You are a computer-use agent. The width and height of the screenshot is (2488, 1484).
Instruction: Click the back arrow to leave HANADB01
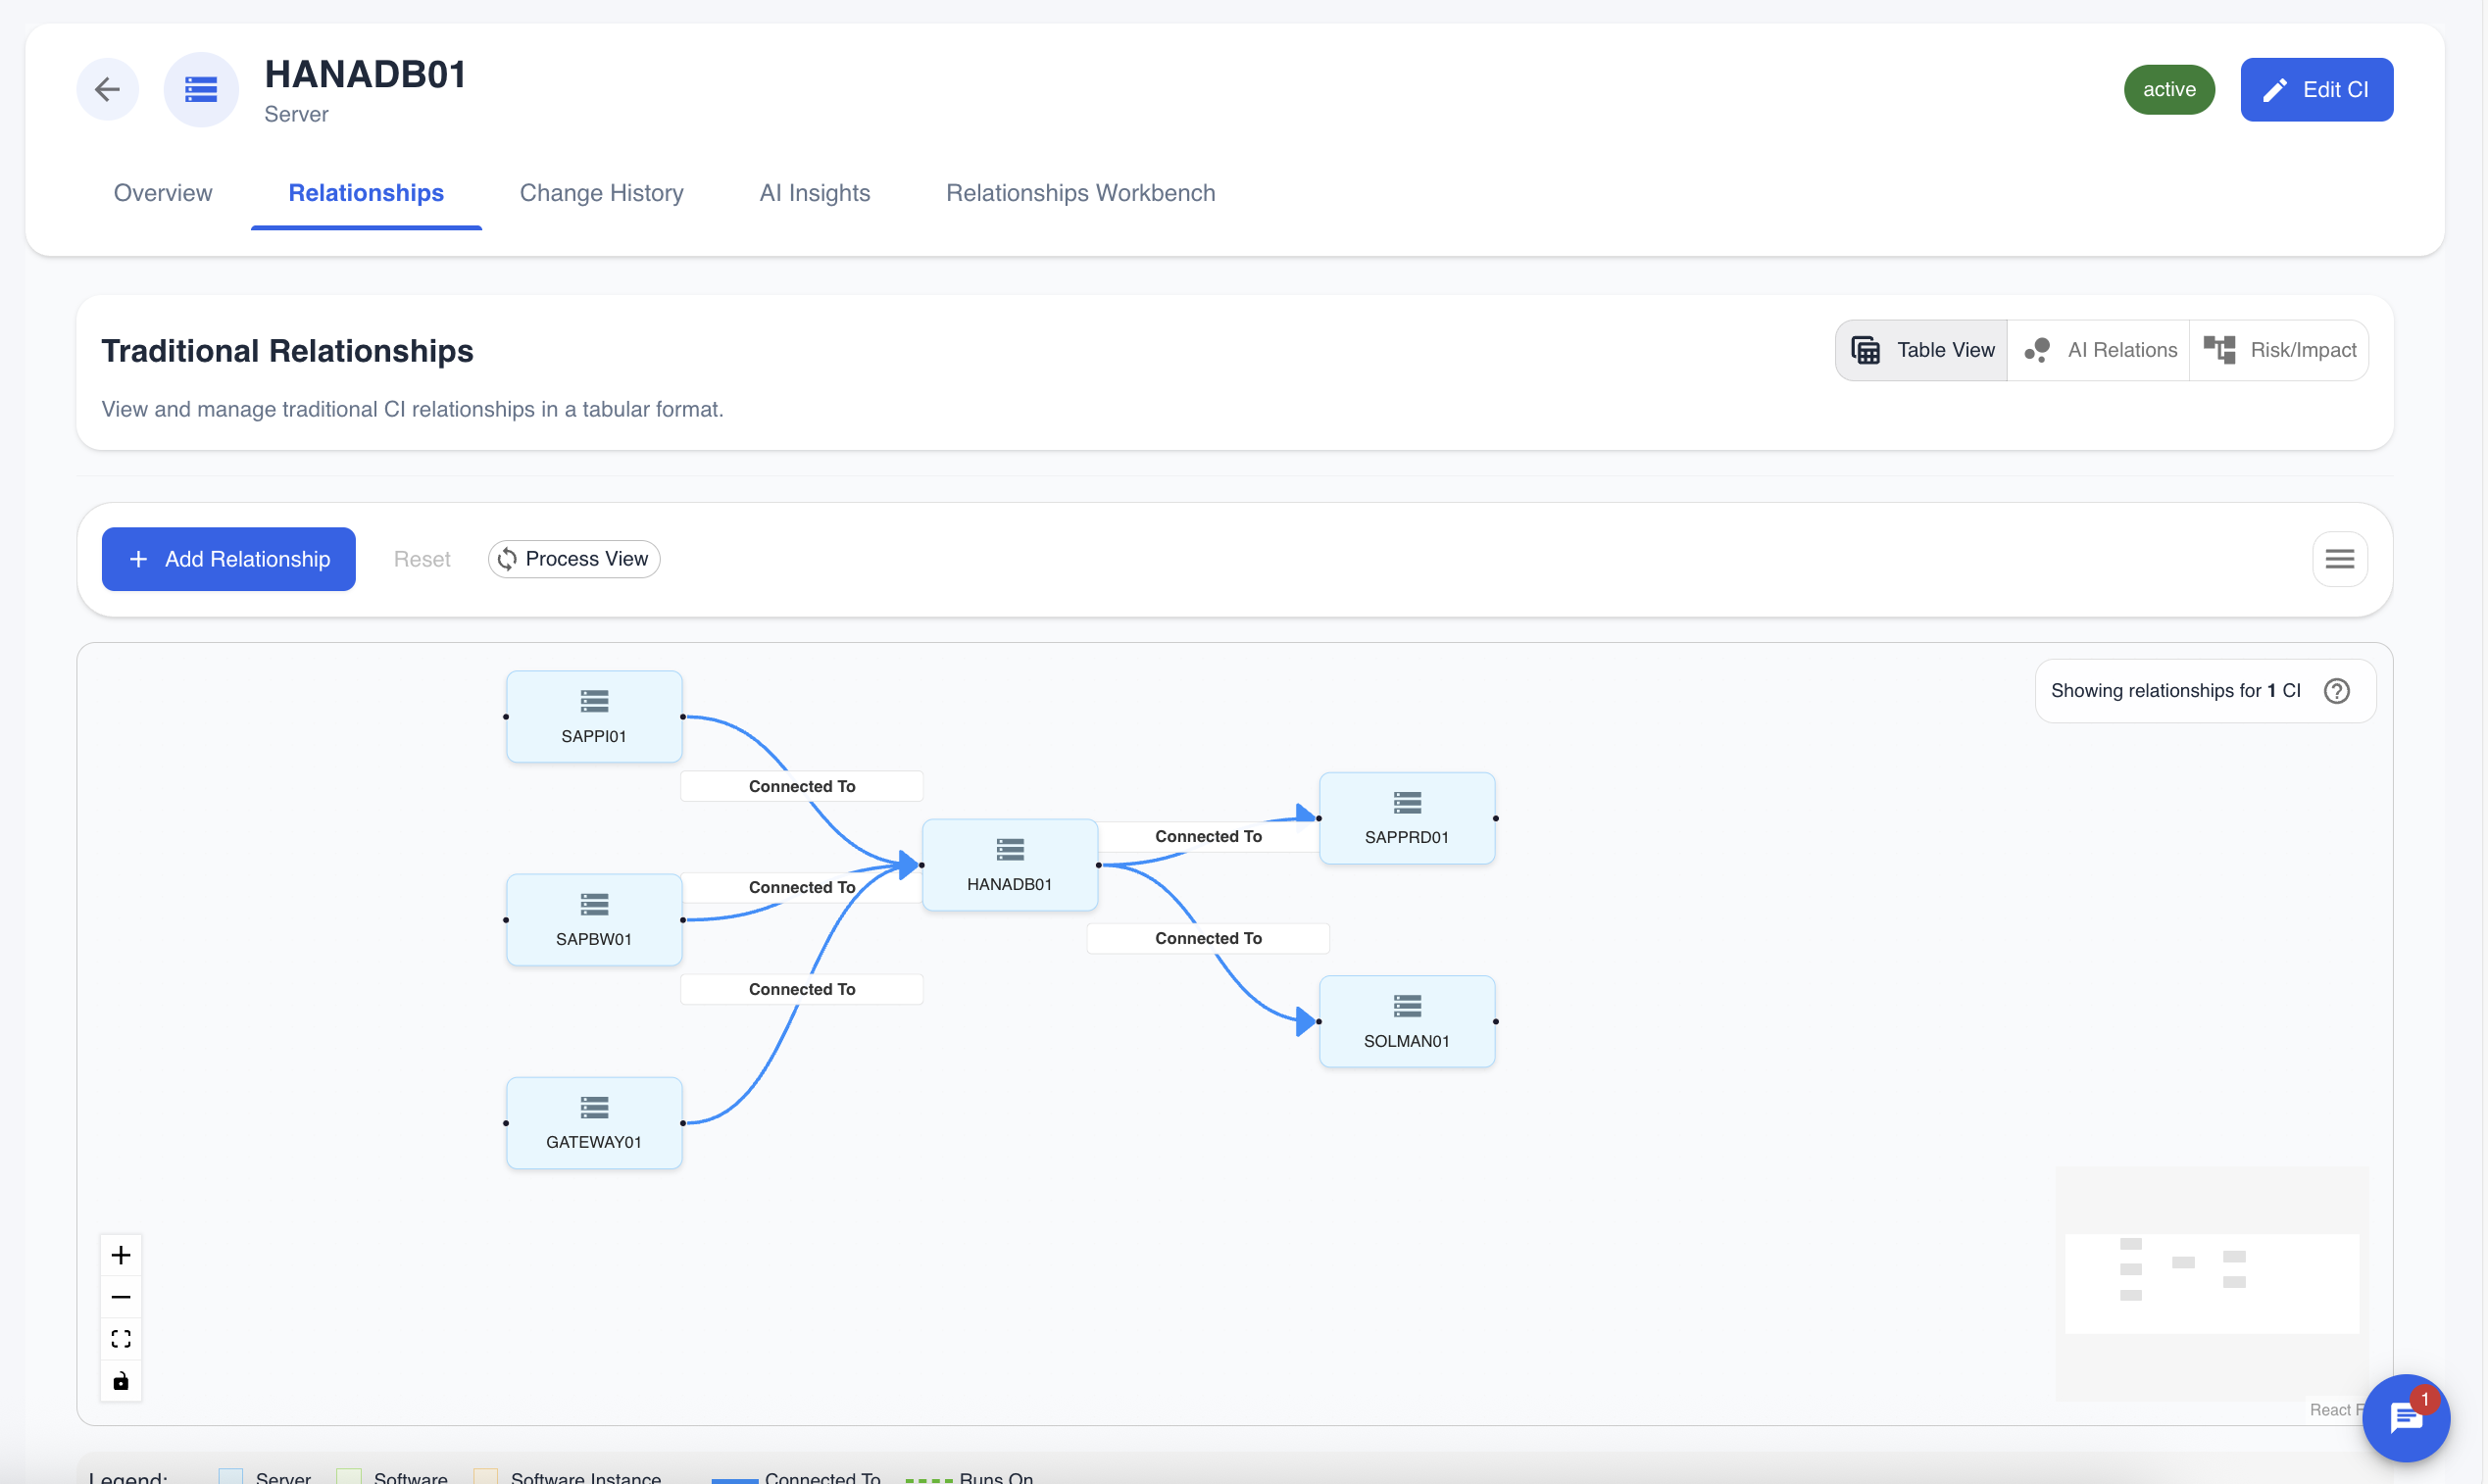(107, 89)
